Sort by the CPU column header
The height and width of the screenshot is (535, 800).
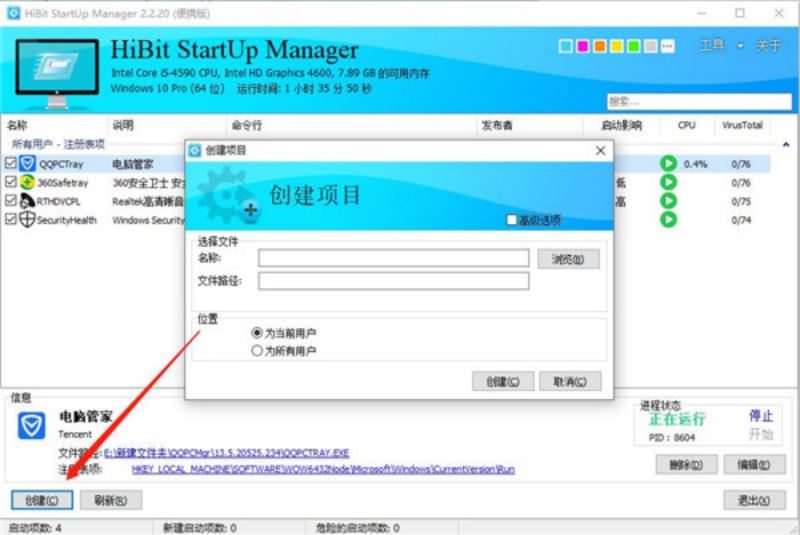click(x=686, y=125)
